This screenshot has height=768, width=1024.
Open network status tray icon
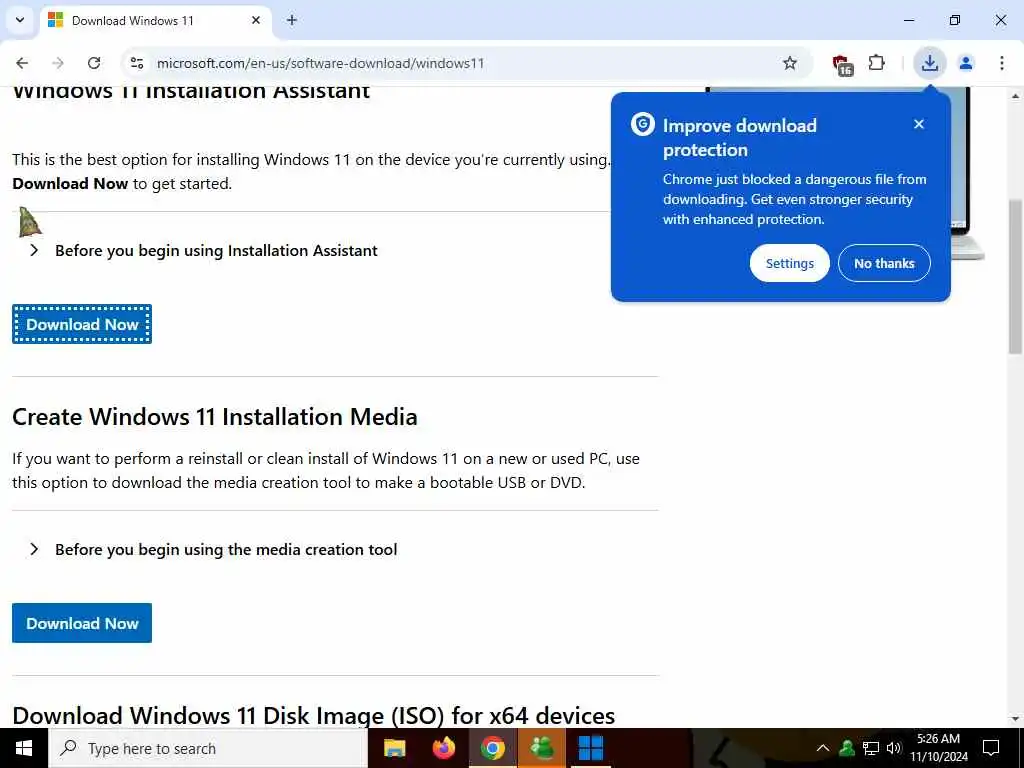coord(871,748)
